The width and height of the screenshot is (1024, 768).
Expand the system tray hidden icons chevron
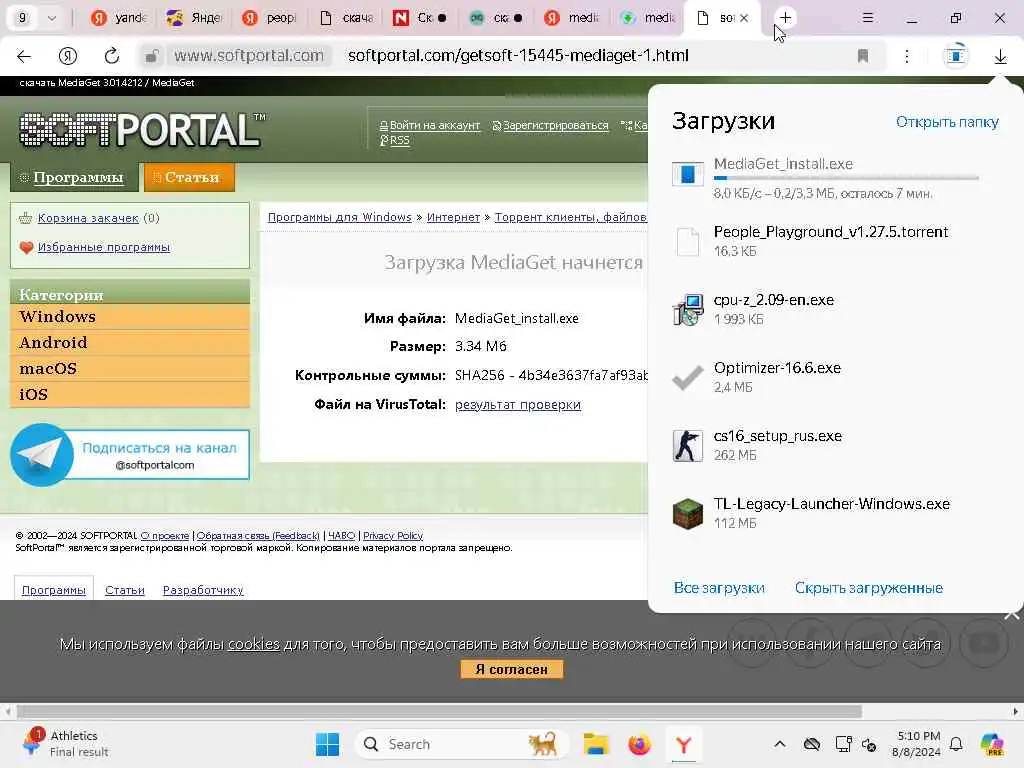780,744
